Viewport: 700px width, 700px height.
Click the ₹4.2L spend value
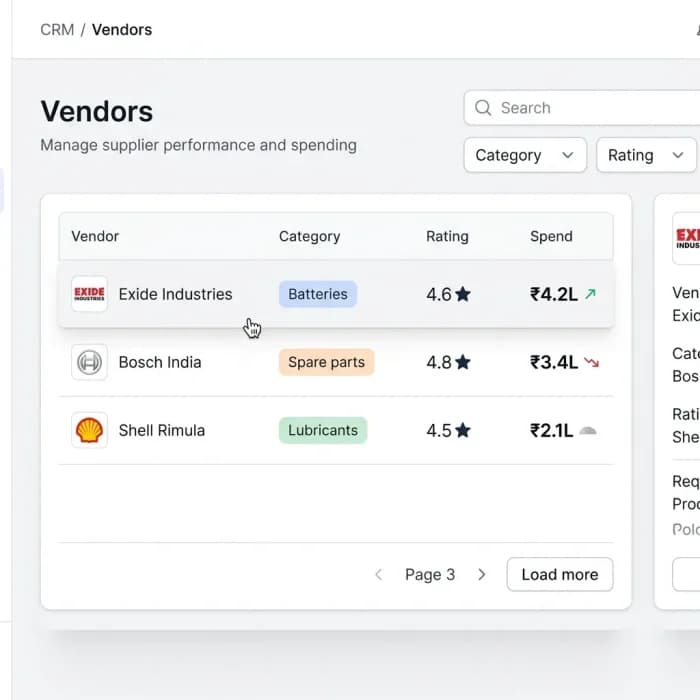[554, 294]
